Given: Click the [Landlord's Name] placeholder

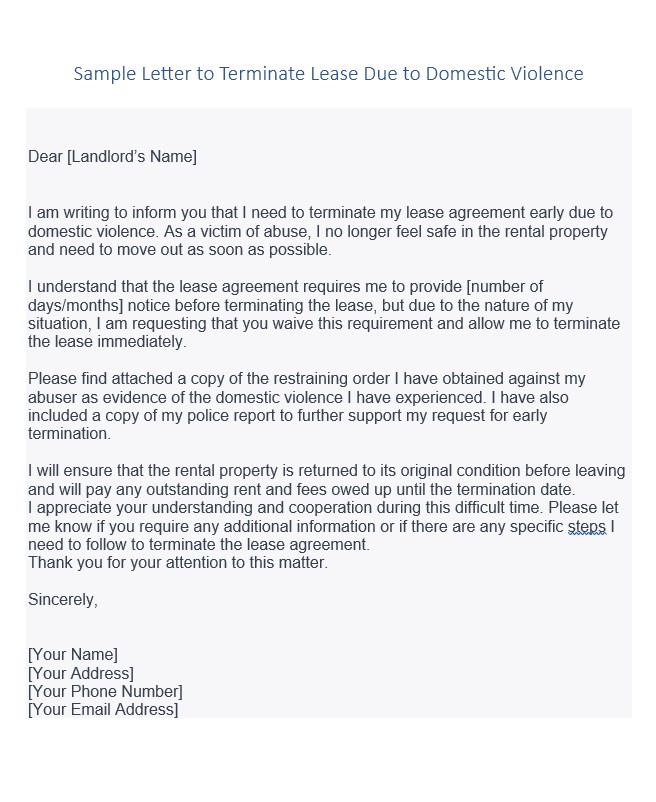Looking at the screenshot, I should click(x=132, y=157).
